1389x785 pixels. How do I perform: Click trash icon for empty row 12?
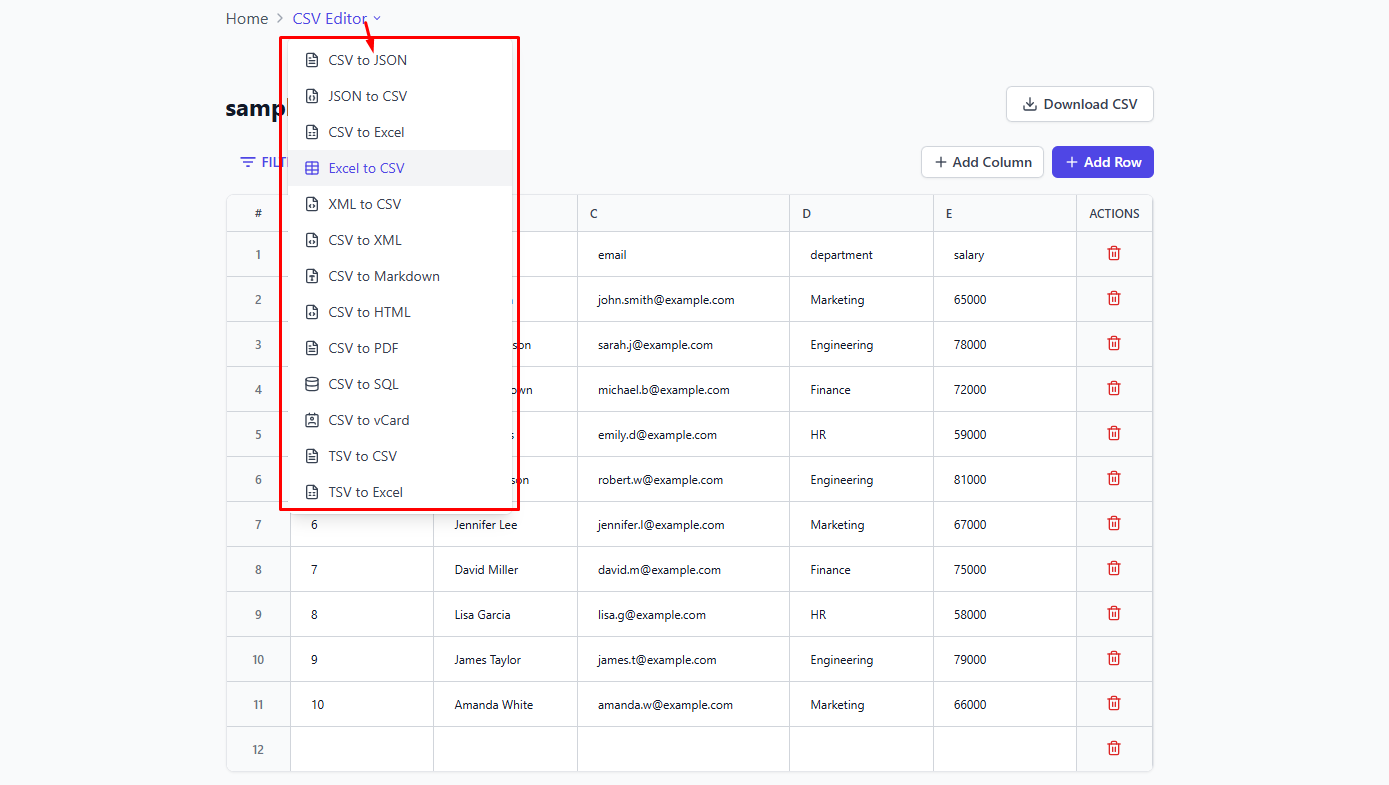pos(1114,749)
